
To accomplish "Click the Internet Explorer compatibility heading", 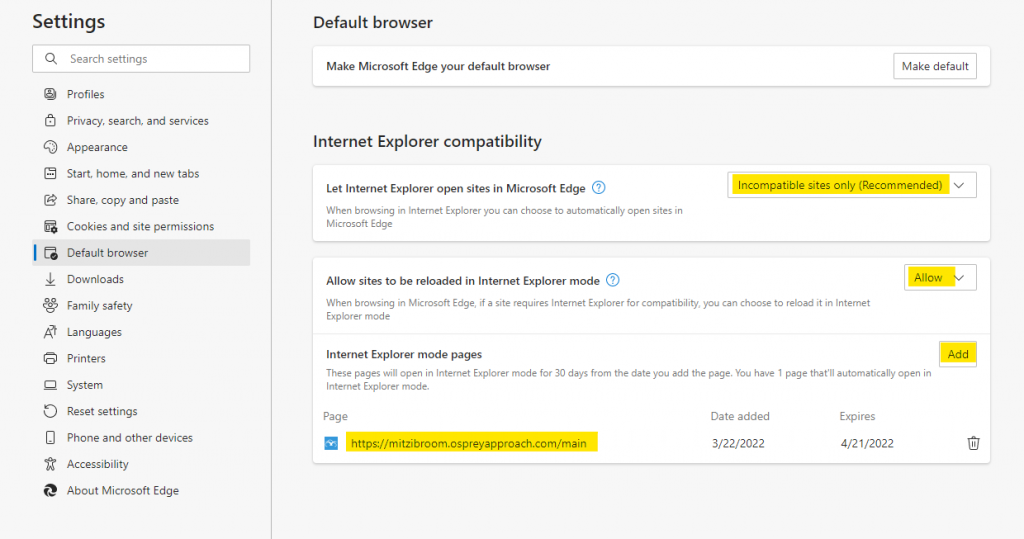I will pyautogui.click(x=427, y=141).
